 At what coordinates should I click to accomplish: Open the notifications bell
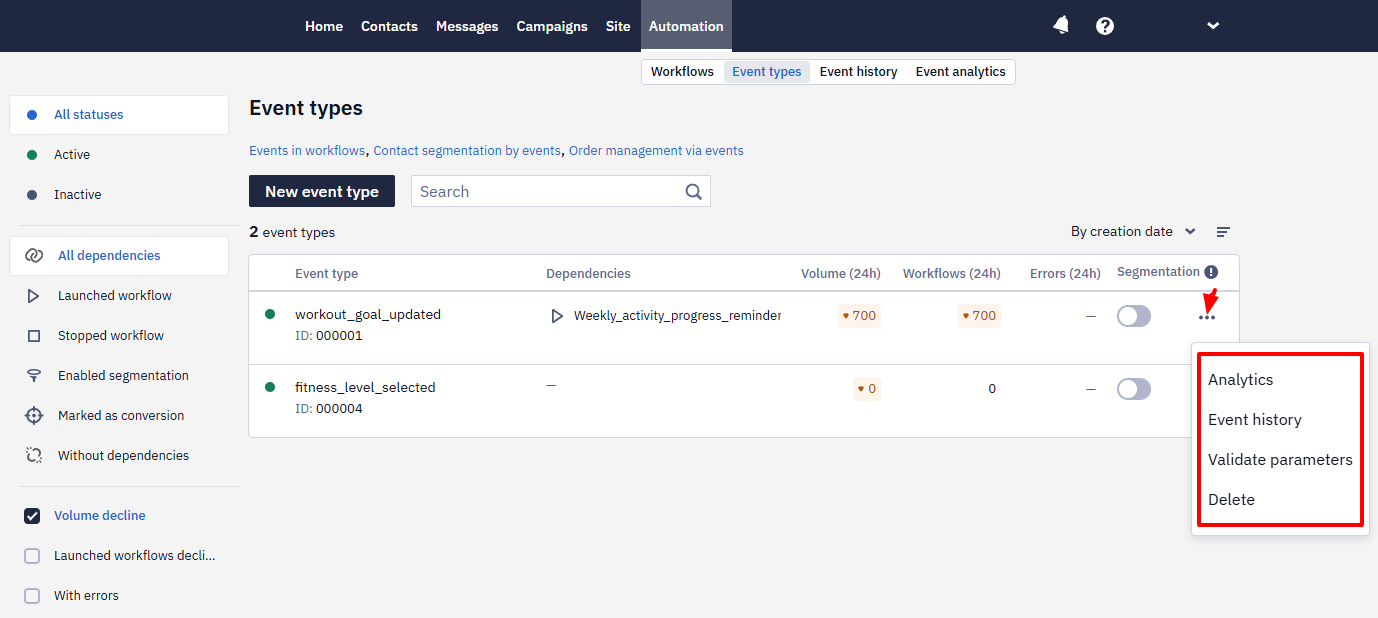pyautogui.click(x=1061, y=26)
